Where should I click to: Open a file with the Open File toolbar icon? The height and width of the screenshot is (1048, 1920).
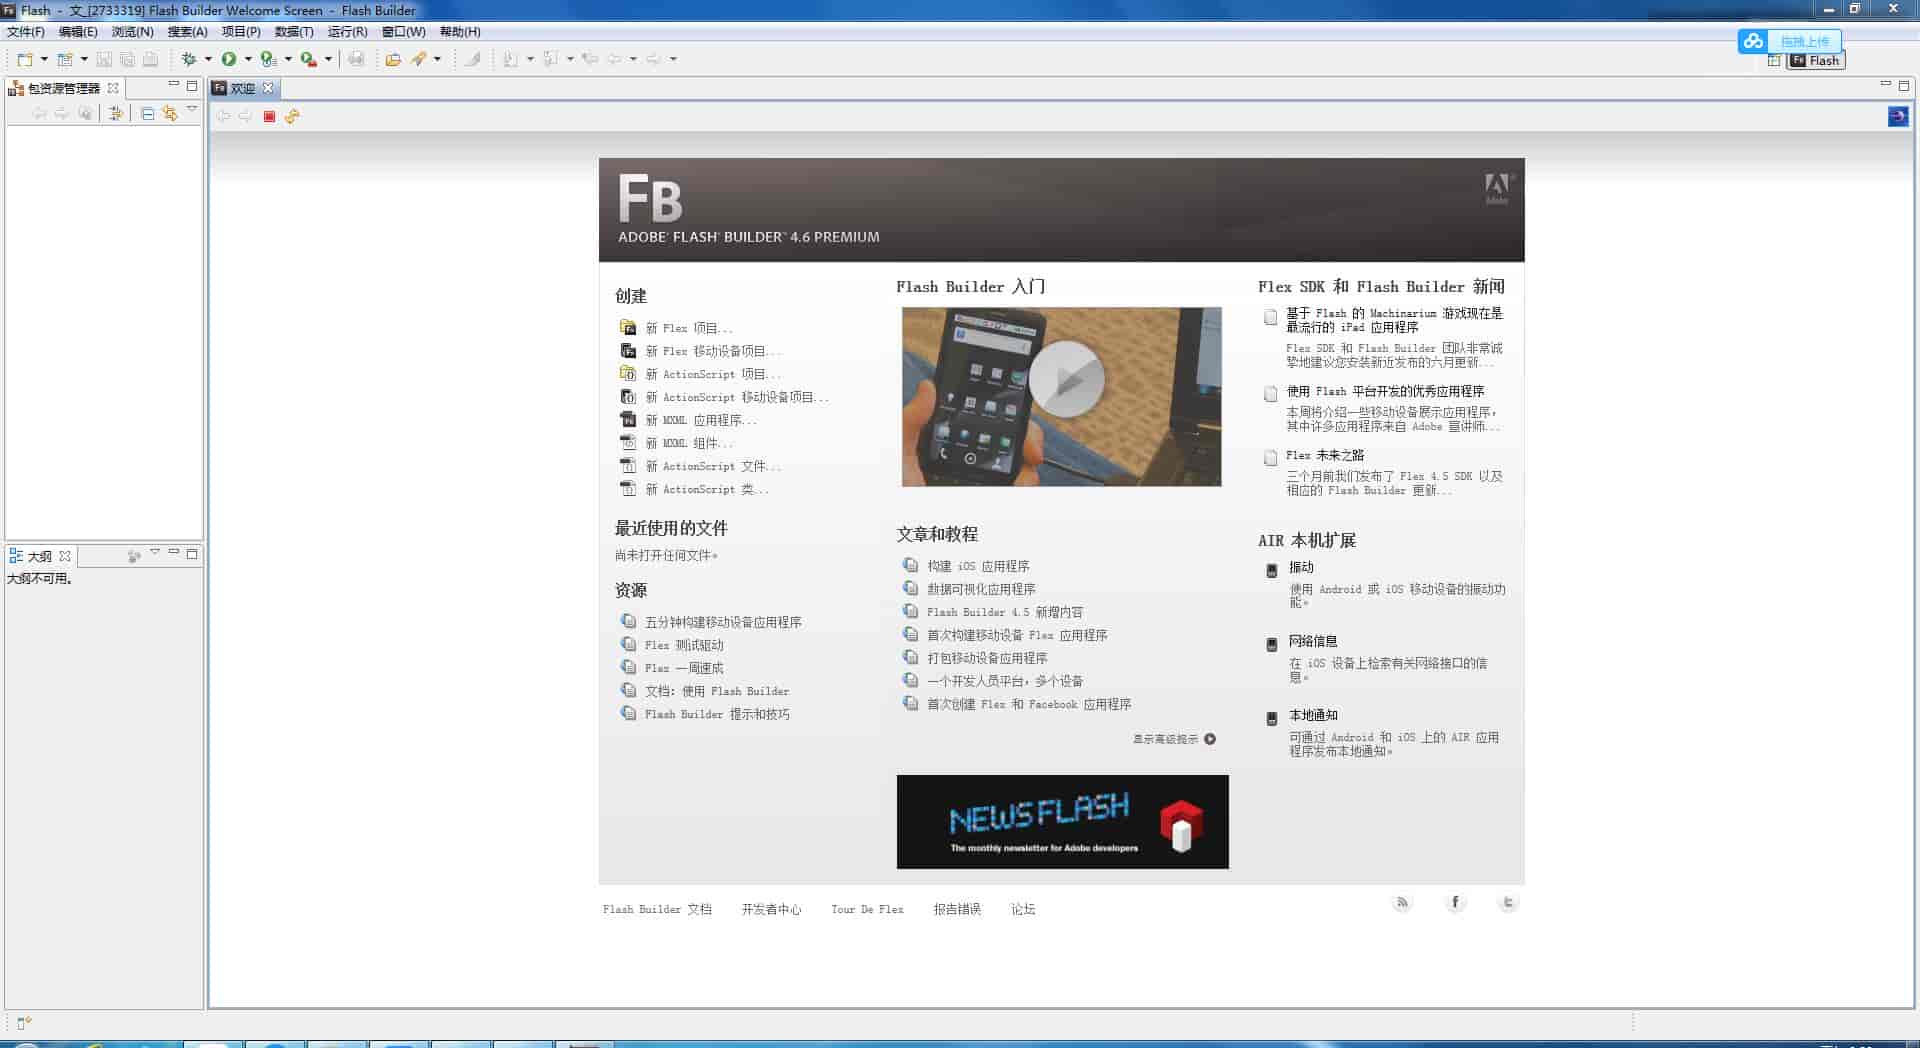click(x=393, y=58)
